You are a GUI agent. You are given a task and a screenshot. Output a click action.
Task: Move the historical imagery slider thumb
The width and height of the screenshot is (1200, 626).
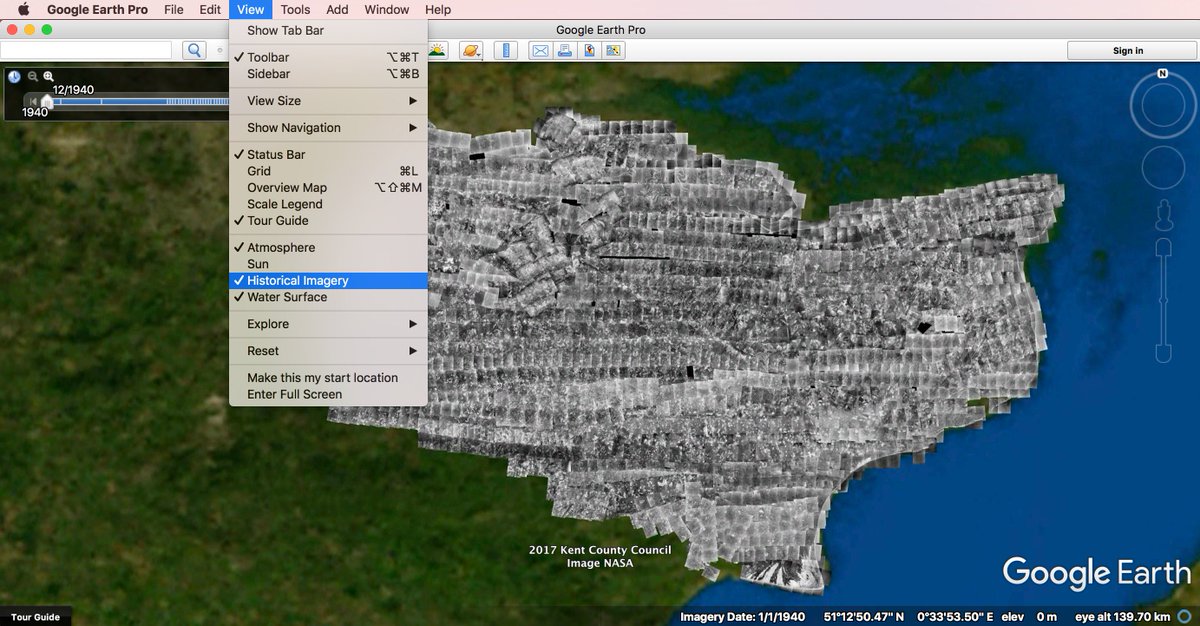(47, 101)
